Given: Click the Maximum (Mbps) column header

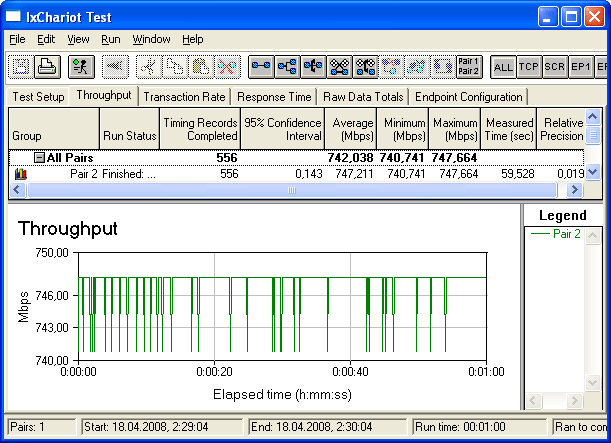Looking at the screenshot, I should pyautogui.click(x=455, y=129).
